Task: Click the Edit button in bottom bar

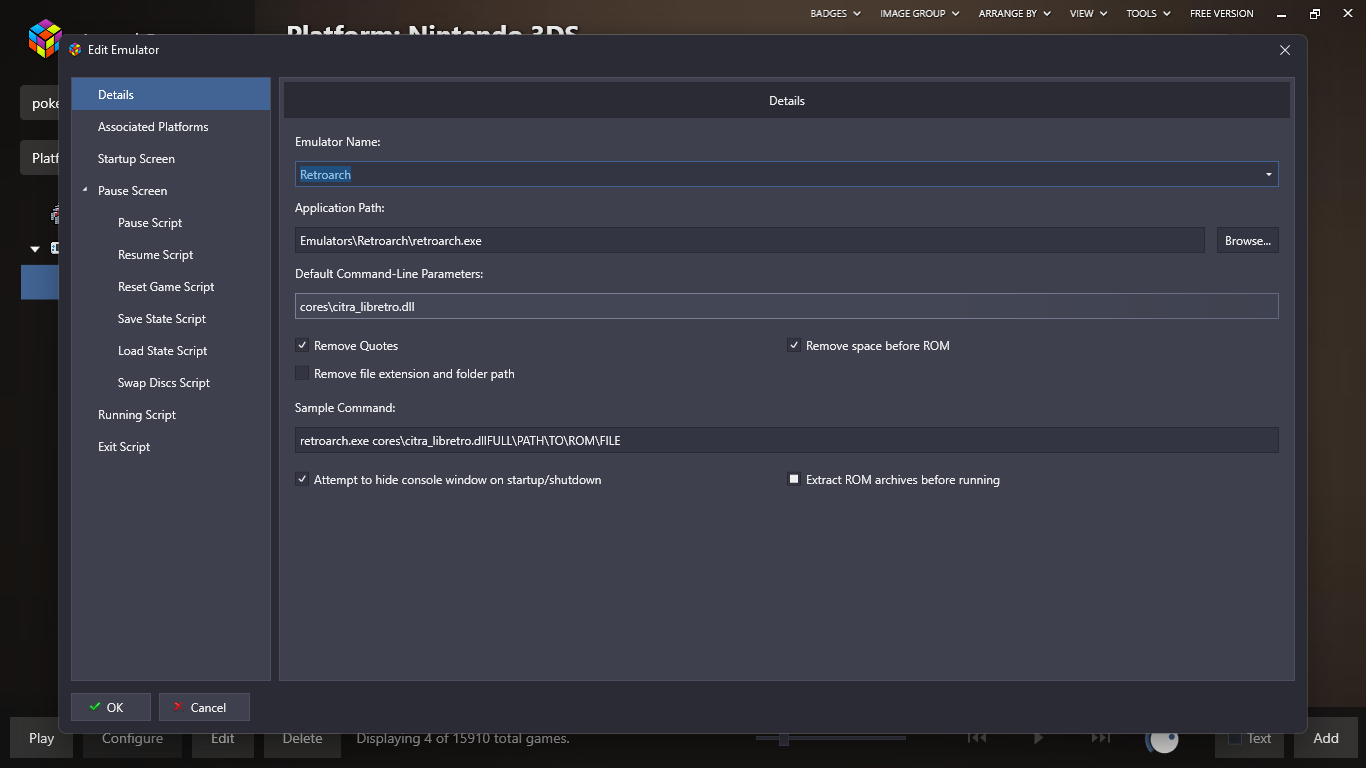Action: [x=223, y=738]
